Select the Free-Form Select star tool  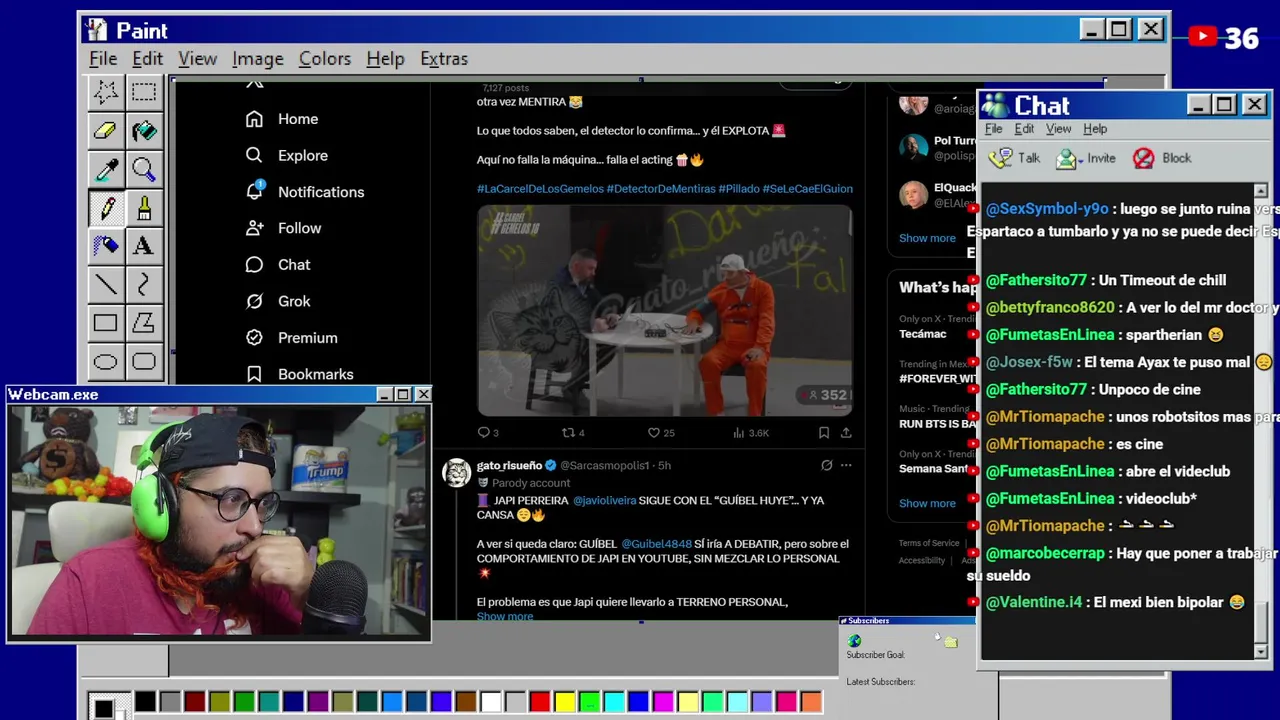click(x=105, y=92)
